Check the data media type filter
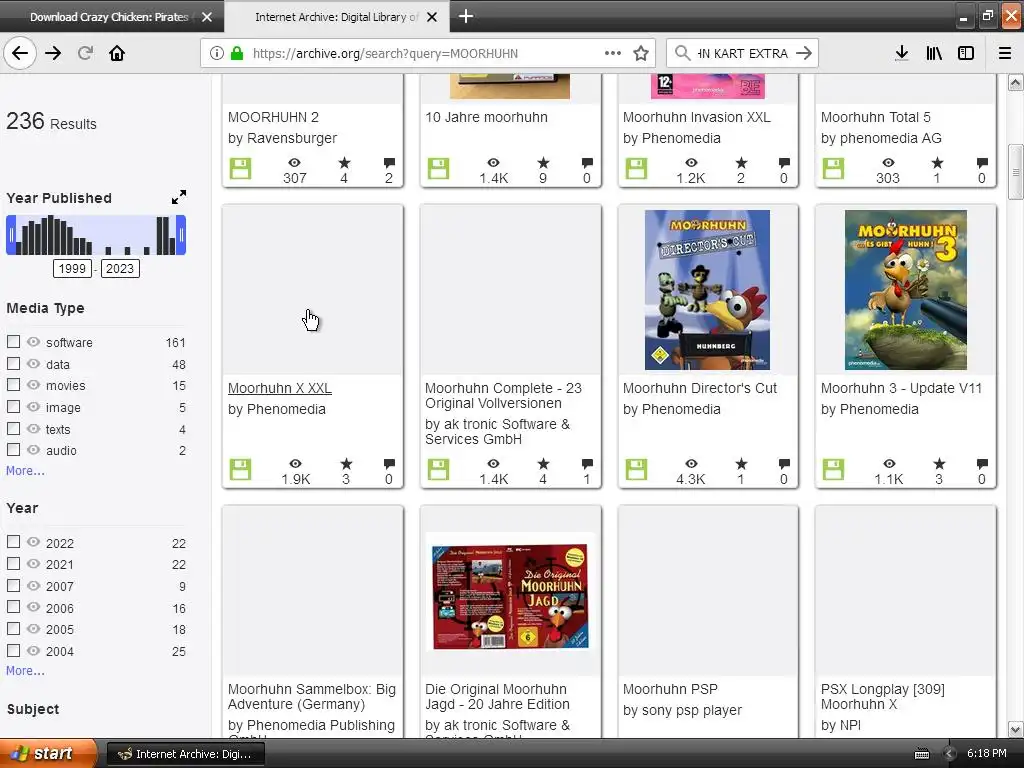1024x768 pixels. [x=13, y=363]
